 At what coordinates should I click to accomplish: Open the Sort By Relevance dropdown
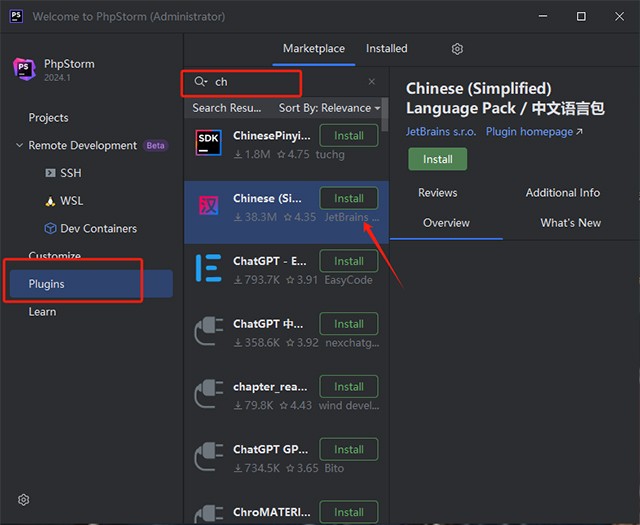click(x=329, y=108)
